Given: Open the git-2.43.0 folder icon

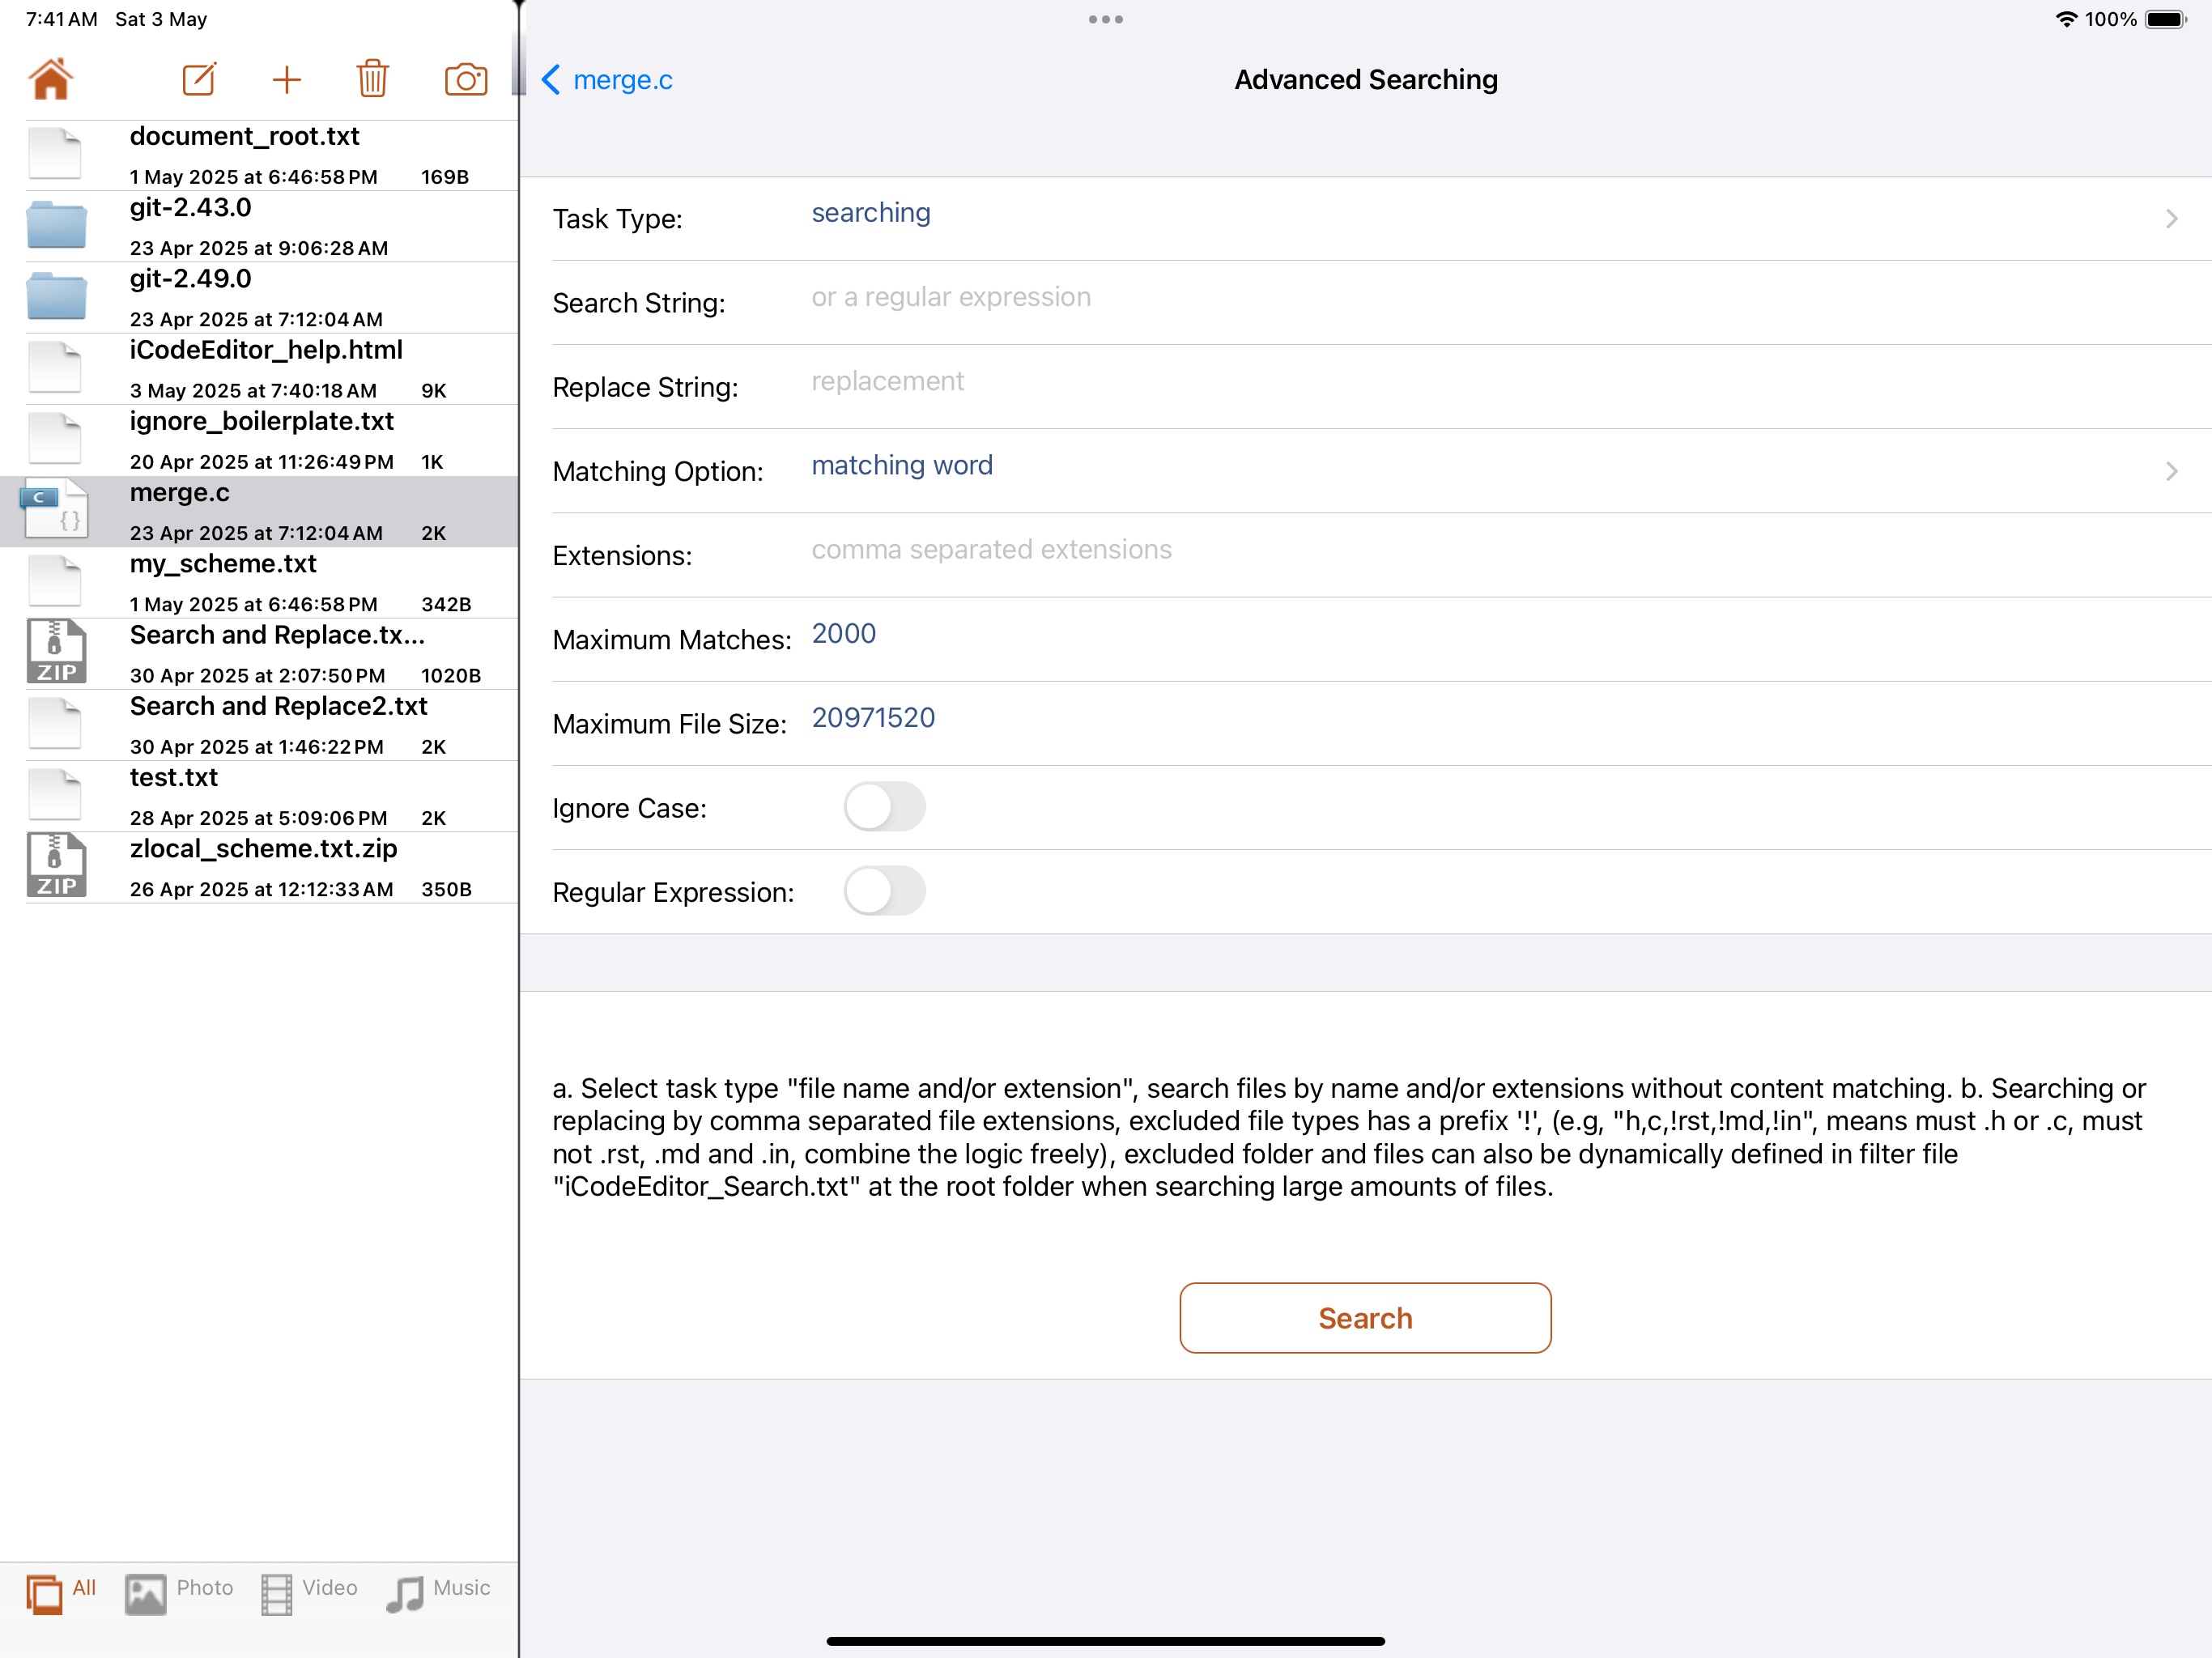Looking at the screenshot, I should click(56, 226).
